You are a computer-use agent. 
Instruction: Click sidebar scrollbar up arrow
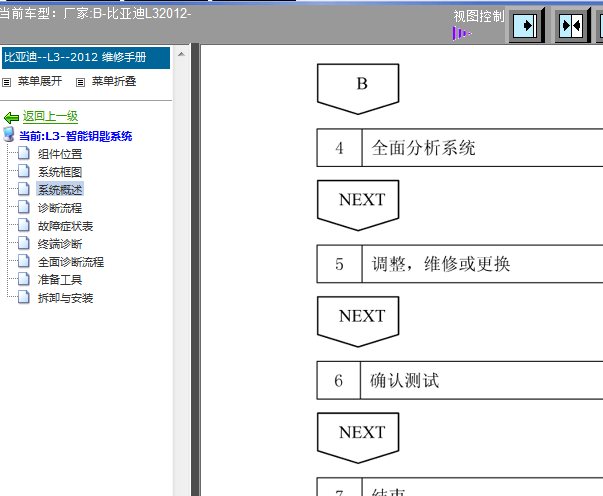182,54
